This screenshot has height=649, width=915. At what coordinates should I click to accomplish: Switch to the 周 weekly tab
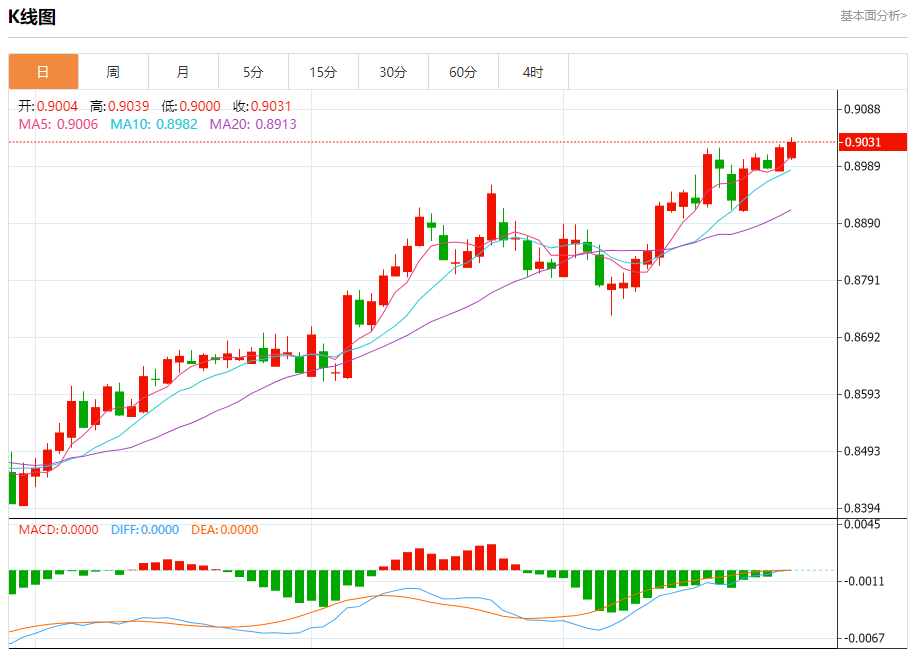click(x=113, y=72)
